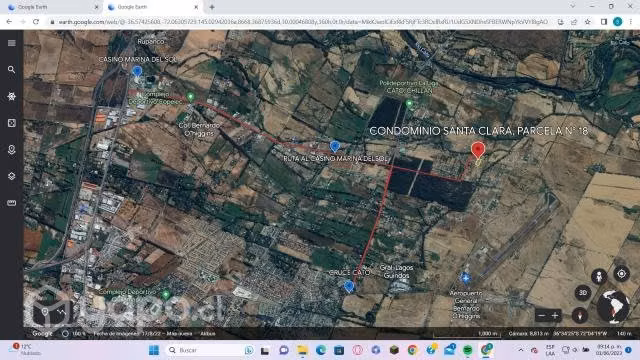Click the Aeropuerto General Bernardo O'Higgins marker
Screen dimensions: 640x360
coord(465,278)
